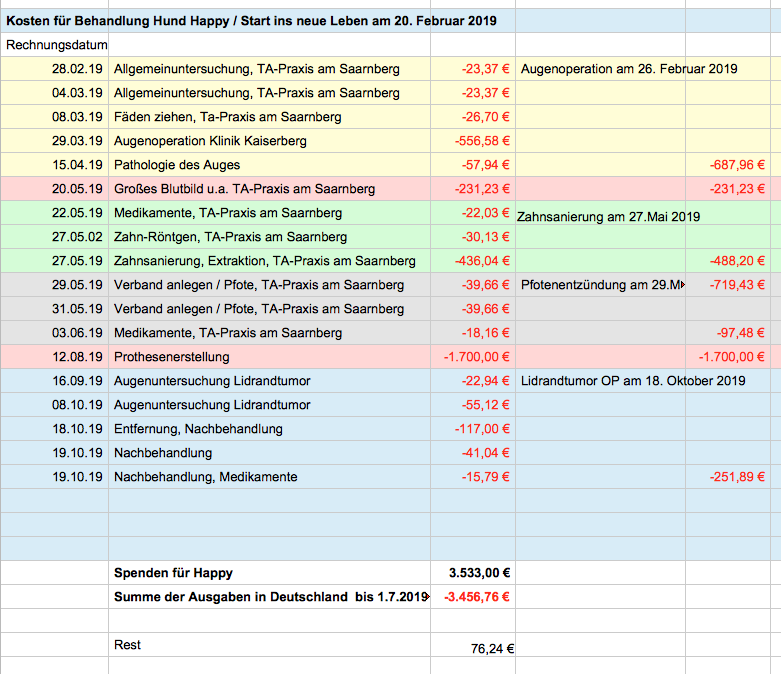The width and height of the screenshot is (781, 674).
Task: Click 'Prothesenerstellung' cell
Action: pyautogui.click(x=269, y=357)
